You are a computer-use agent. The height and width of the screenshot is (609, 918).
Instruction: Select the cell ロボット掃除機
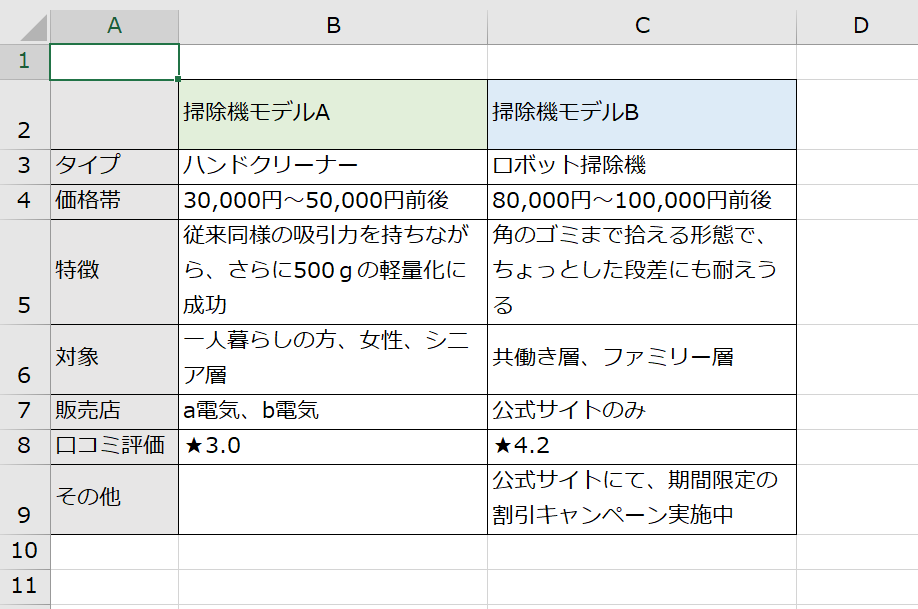tap(642, 167)
